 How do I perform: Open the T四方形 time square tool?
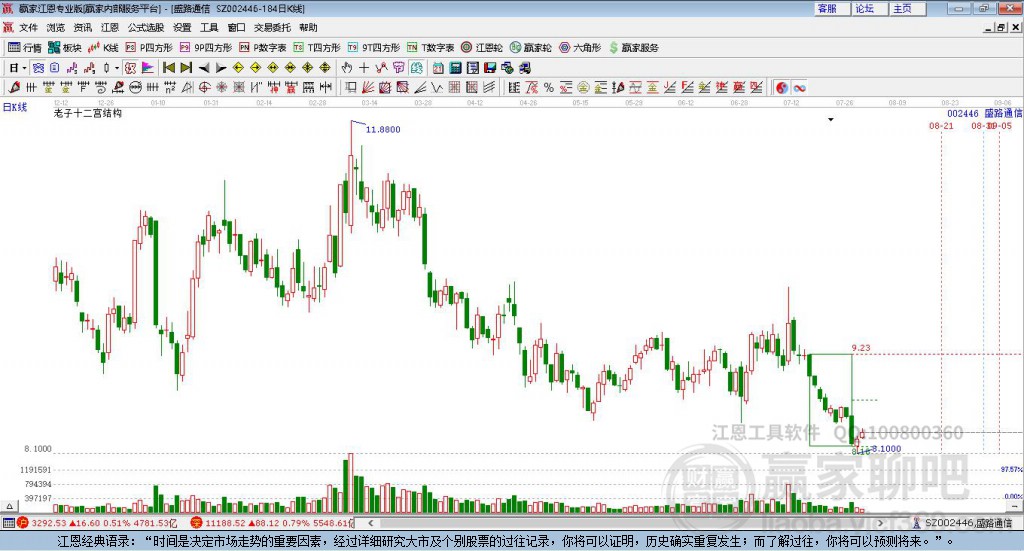(317, 48)
